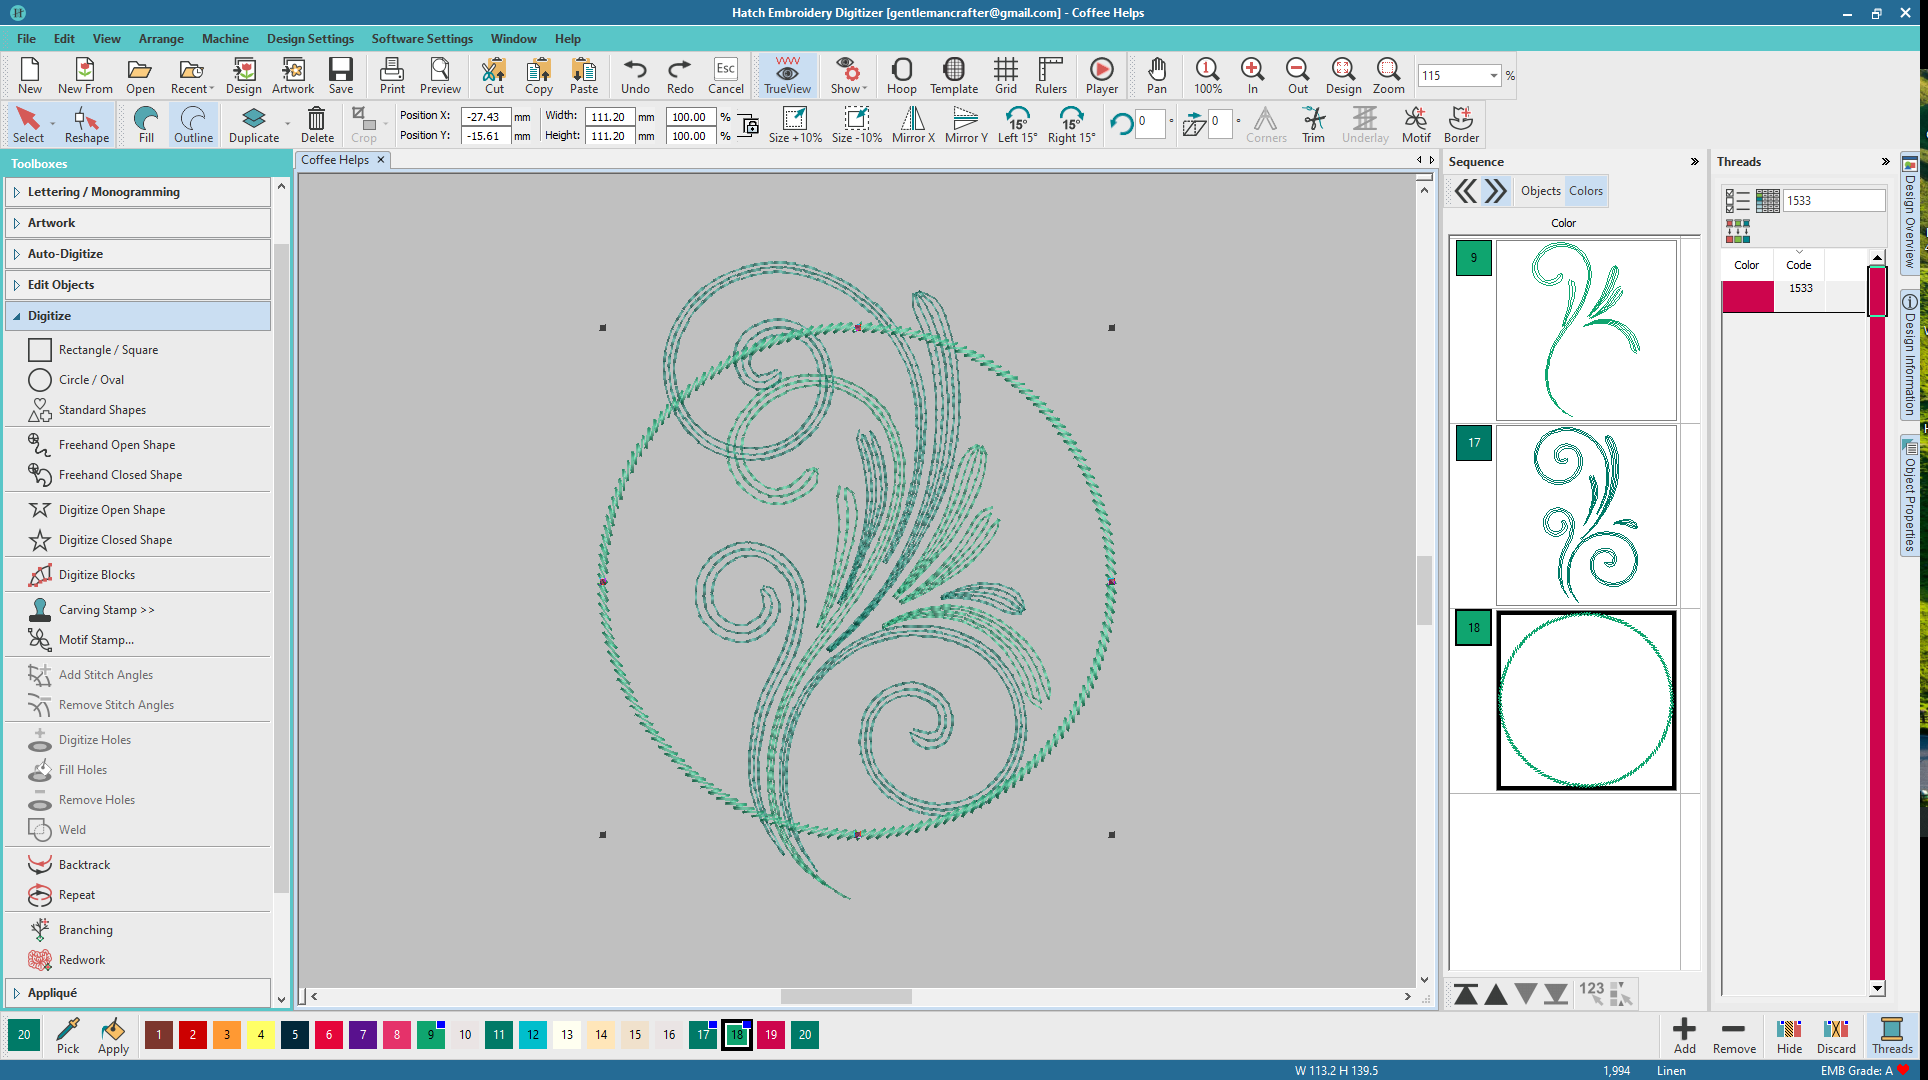Toggle TrueView display mode
The height and width of the screenshot is (1080, 1928).
pos(786,75)
